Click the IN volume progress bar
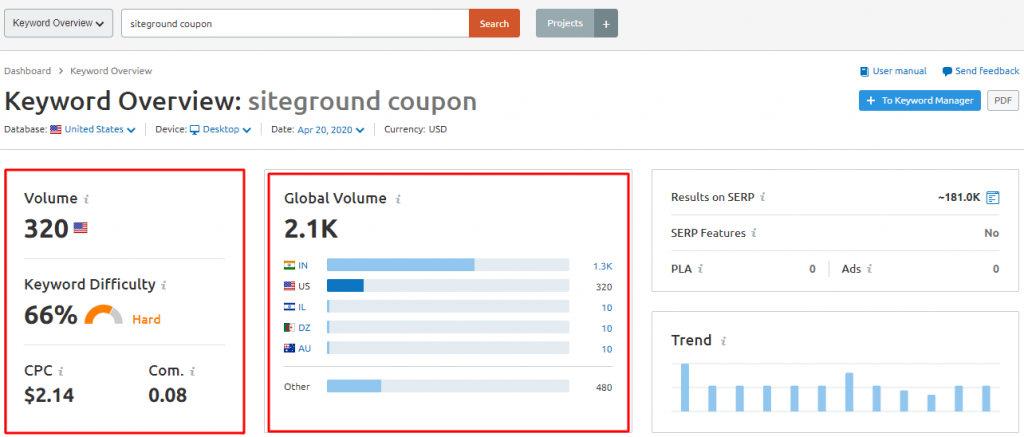 click(x=448, y=265)
